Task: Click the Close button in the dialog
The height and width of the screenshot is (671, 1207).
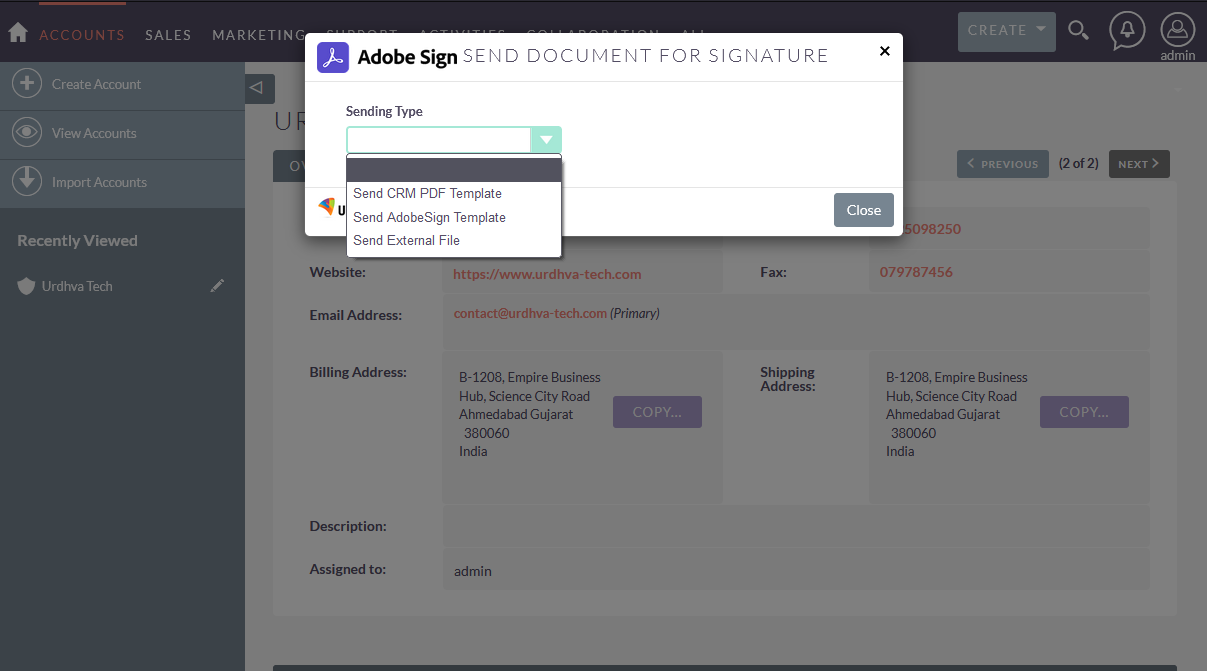Action: (864, 210)
